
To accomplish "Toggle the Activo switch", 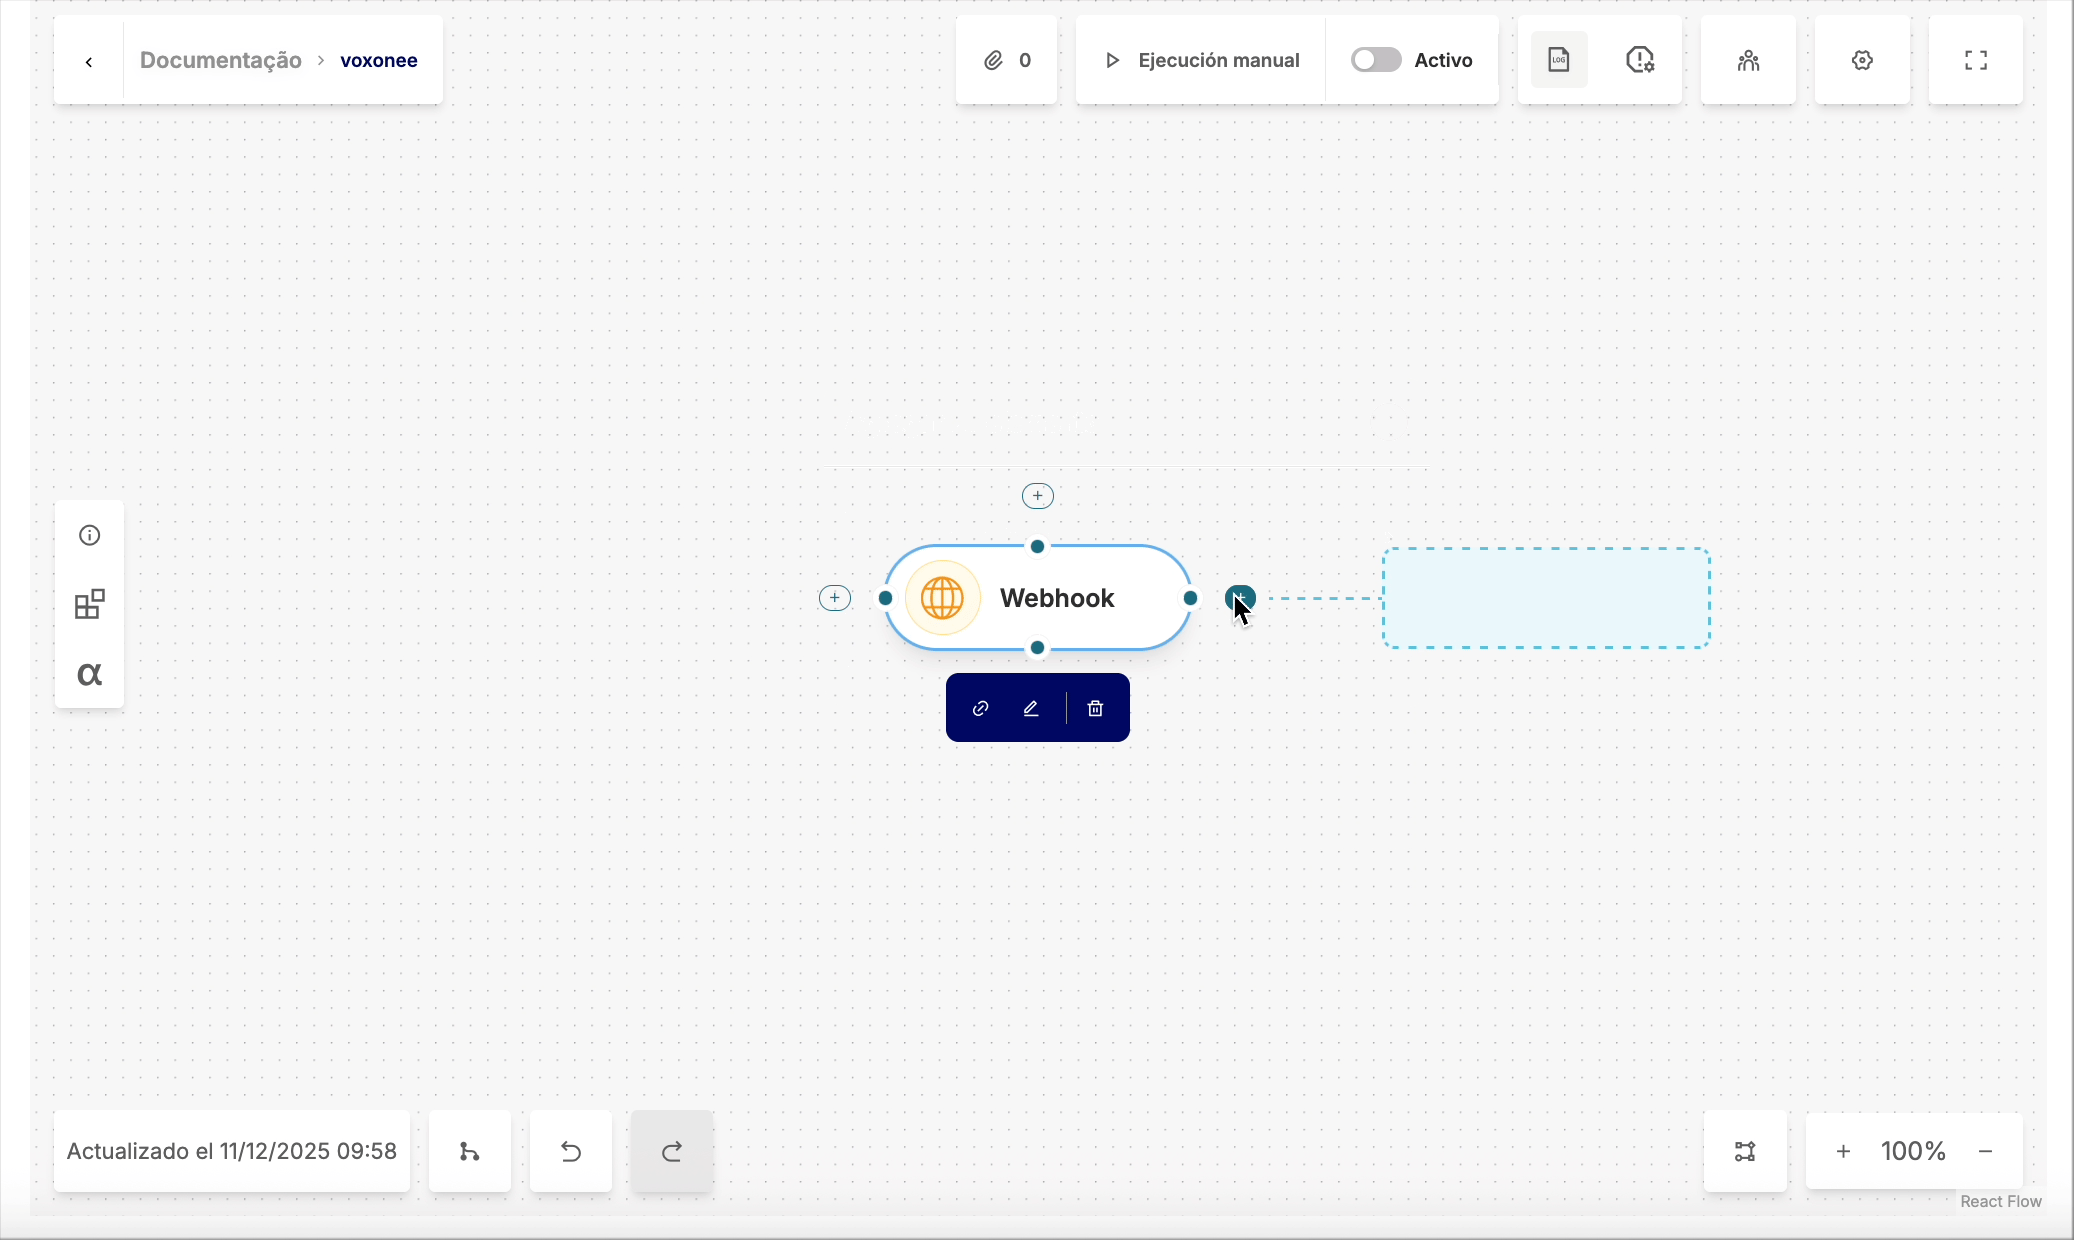I will tap(1376, 60).
